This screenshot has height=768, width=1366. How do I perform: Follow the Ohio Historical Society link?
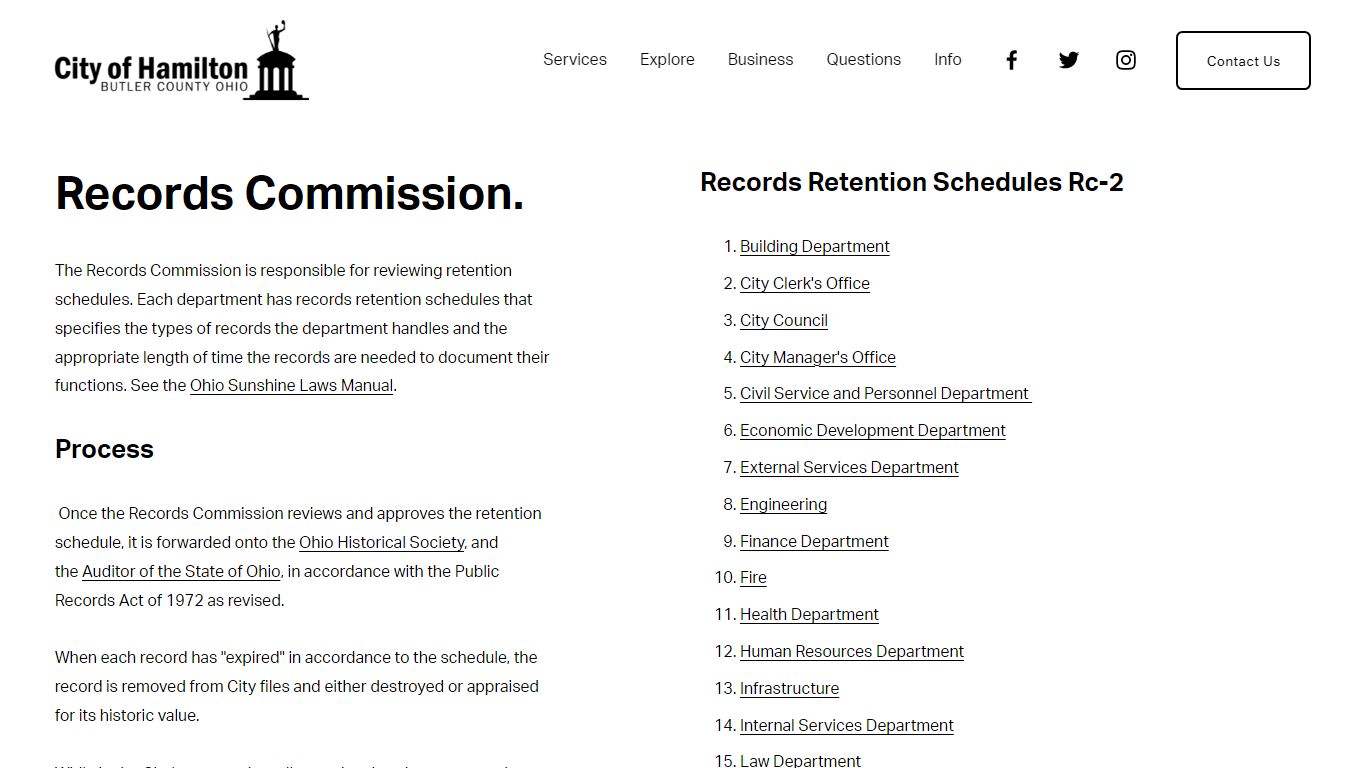382,543
